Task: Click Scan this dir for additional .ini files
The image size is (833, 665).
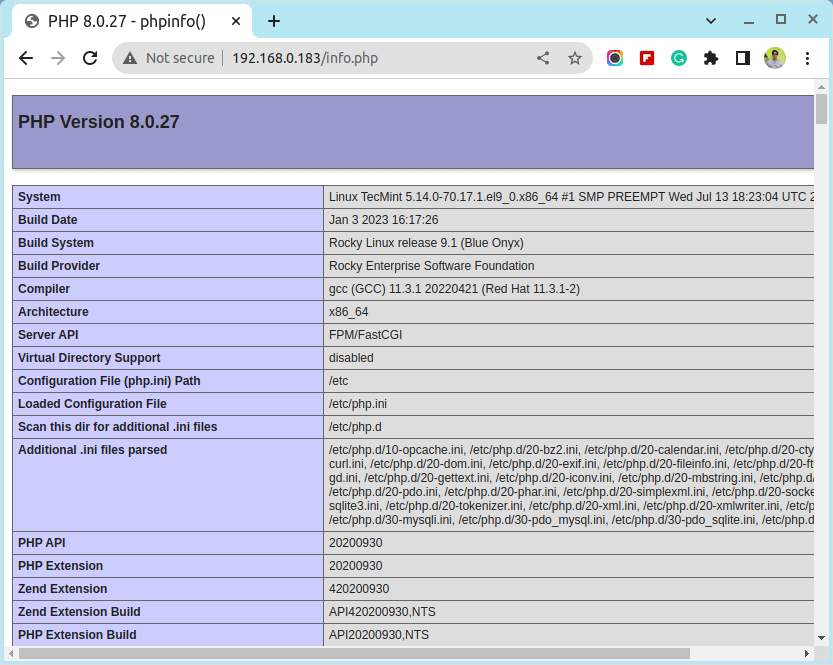Action: pyautogui.click(x=117, y=427)
